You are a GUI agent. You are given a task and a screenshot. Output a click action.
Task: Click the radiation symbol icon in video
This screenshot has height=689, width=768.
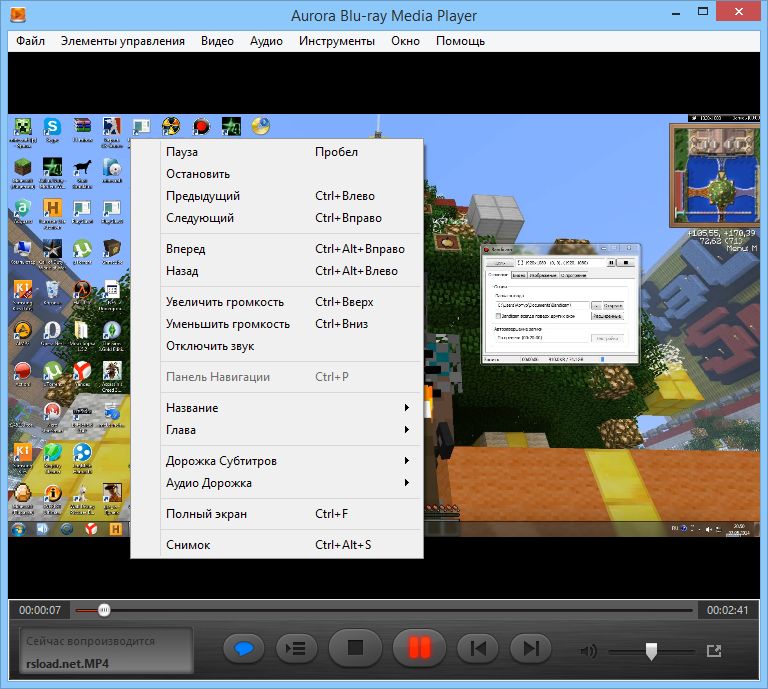(x=171, y=126)
